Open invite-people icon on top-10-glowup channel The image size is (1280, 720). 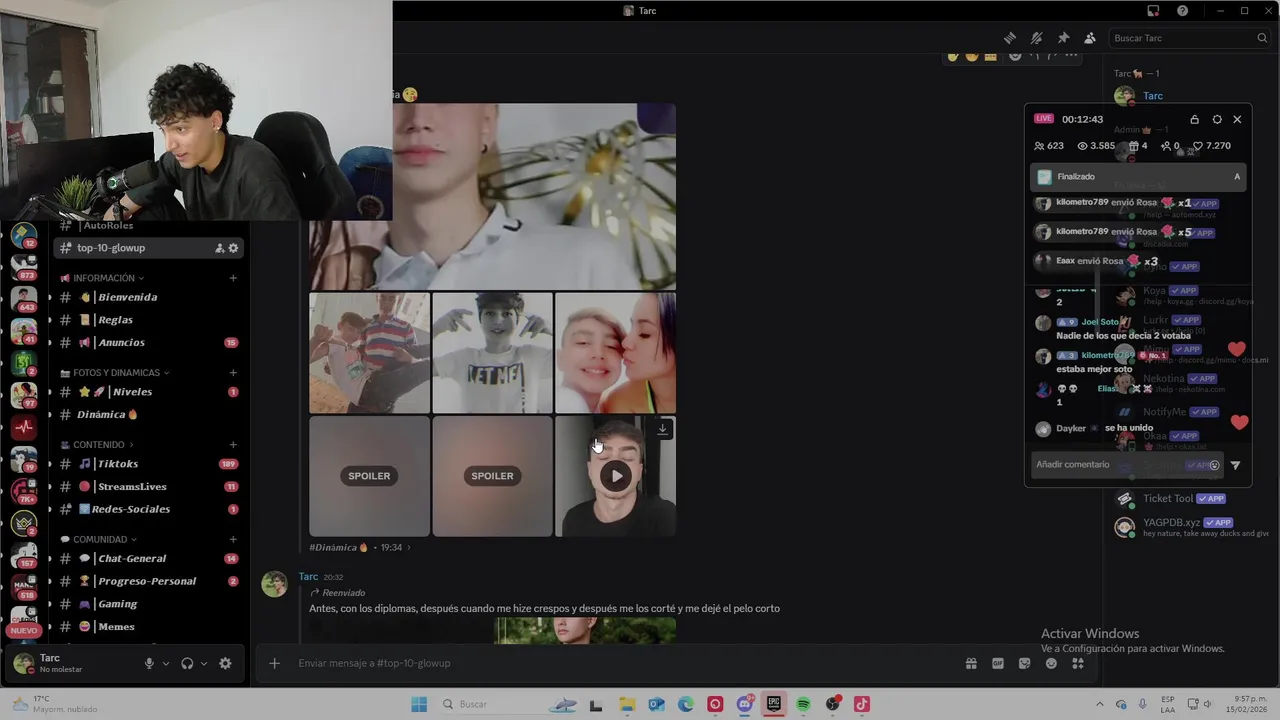219,248
